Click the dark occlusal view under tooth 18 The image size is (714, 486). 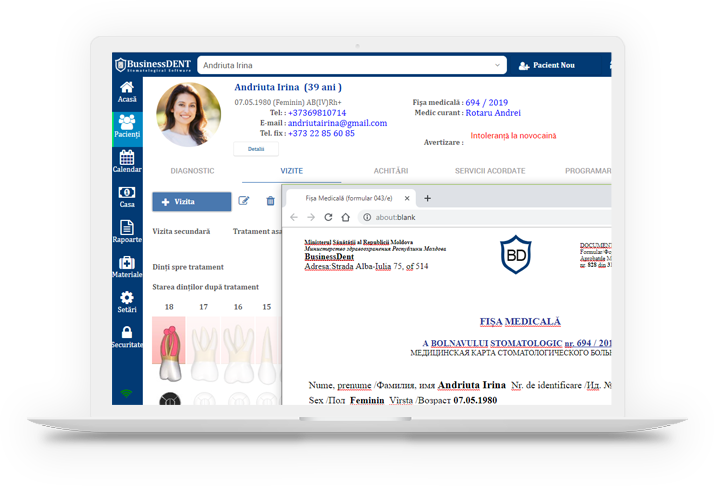click(170, 399)
